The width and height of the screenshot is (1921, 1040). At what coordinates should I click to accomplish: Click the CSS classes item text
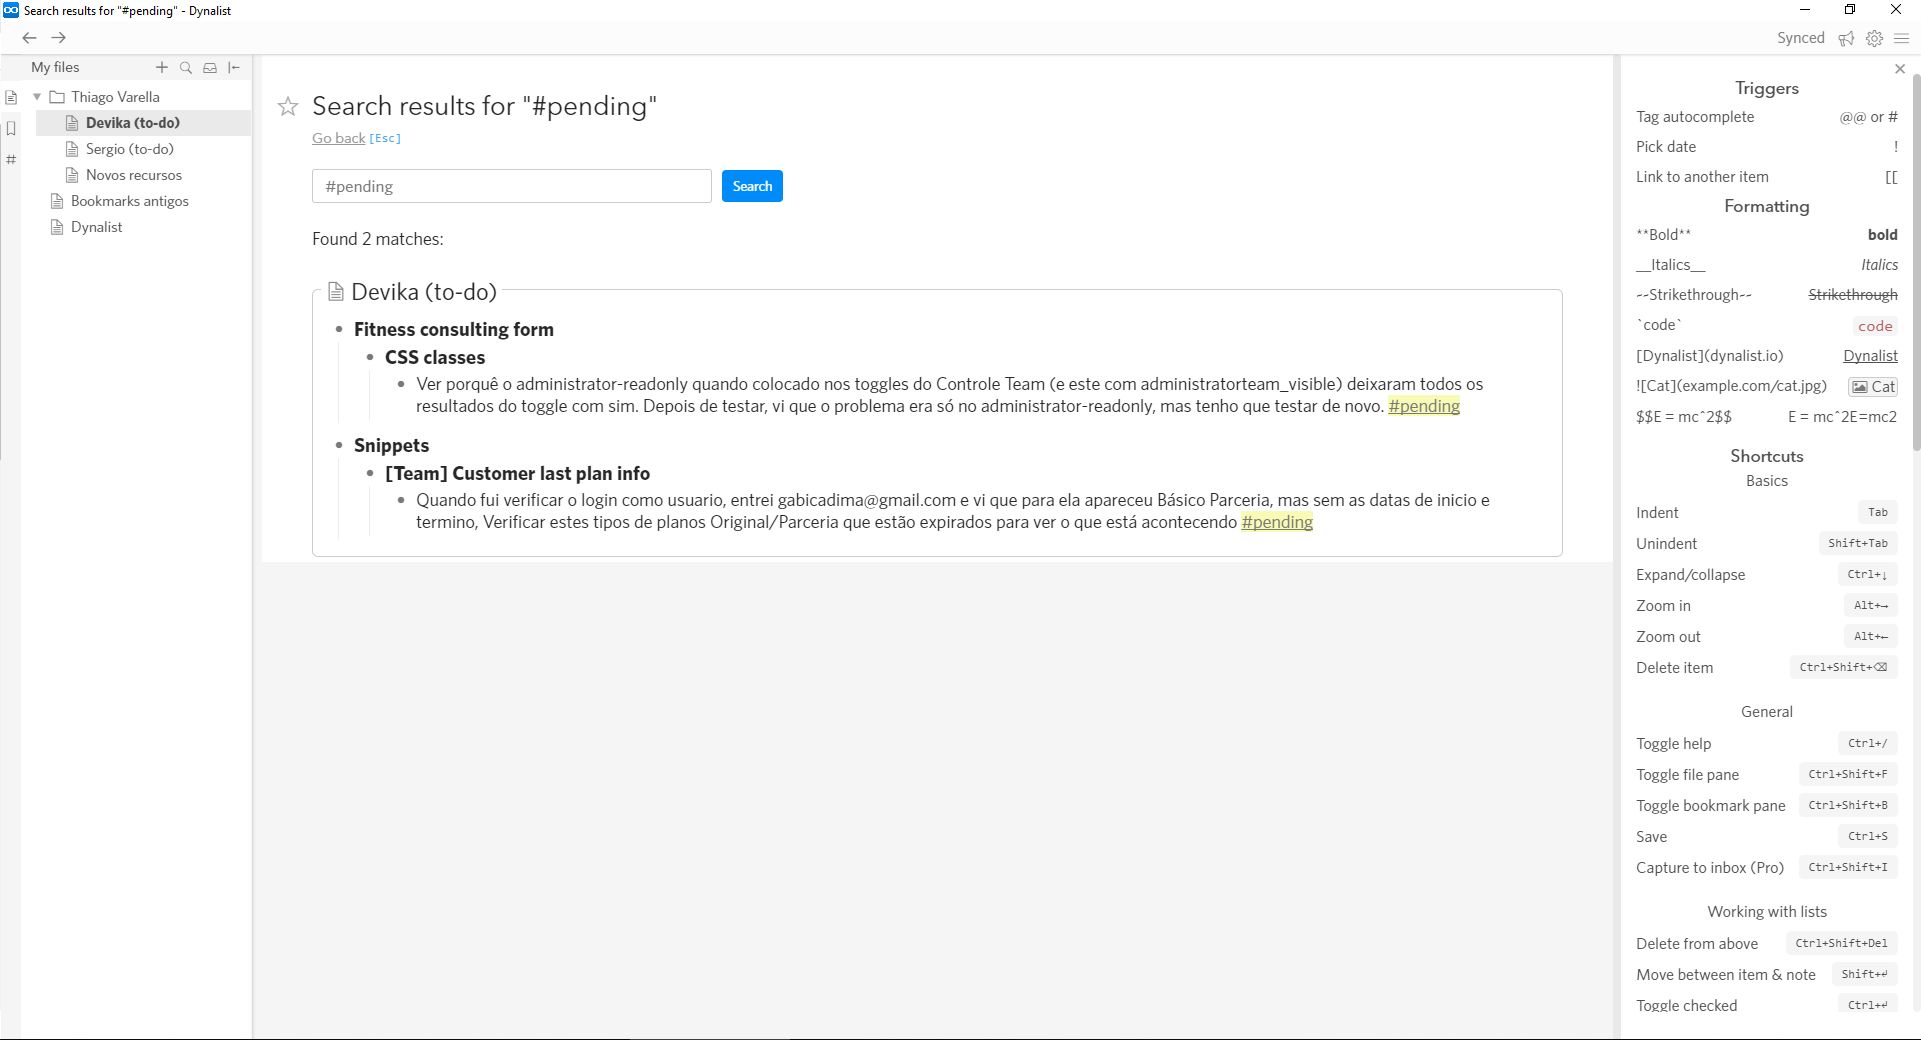tap(435, 358)
